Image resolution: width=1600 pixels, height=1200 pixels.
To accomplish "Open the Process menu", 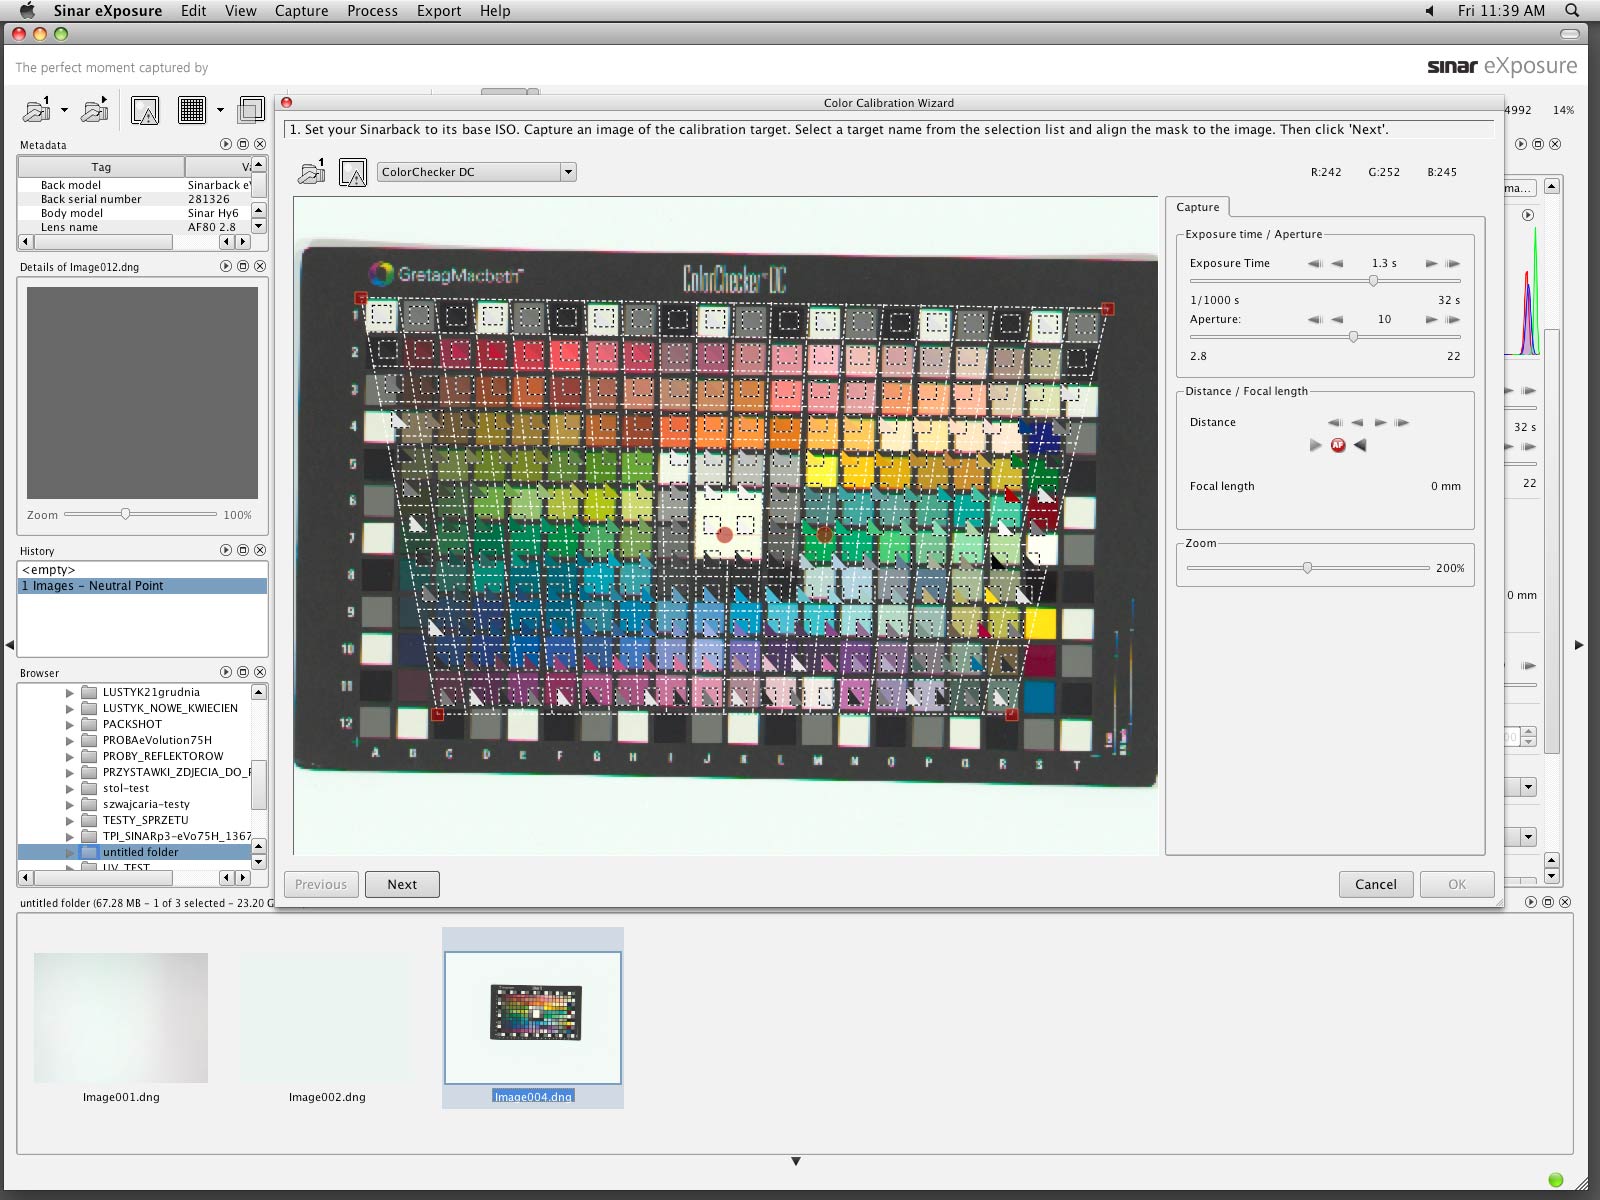I will 372,11.
